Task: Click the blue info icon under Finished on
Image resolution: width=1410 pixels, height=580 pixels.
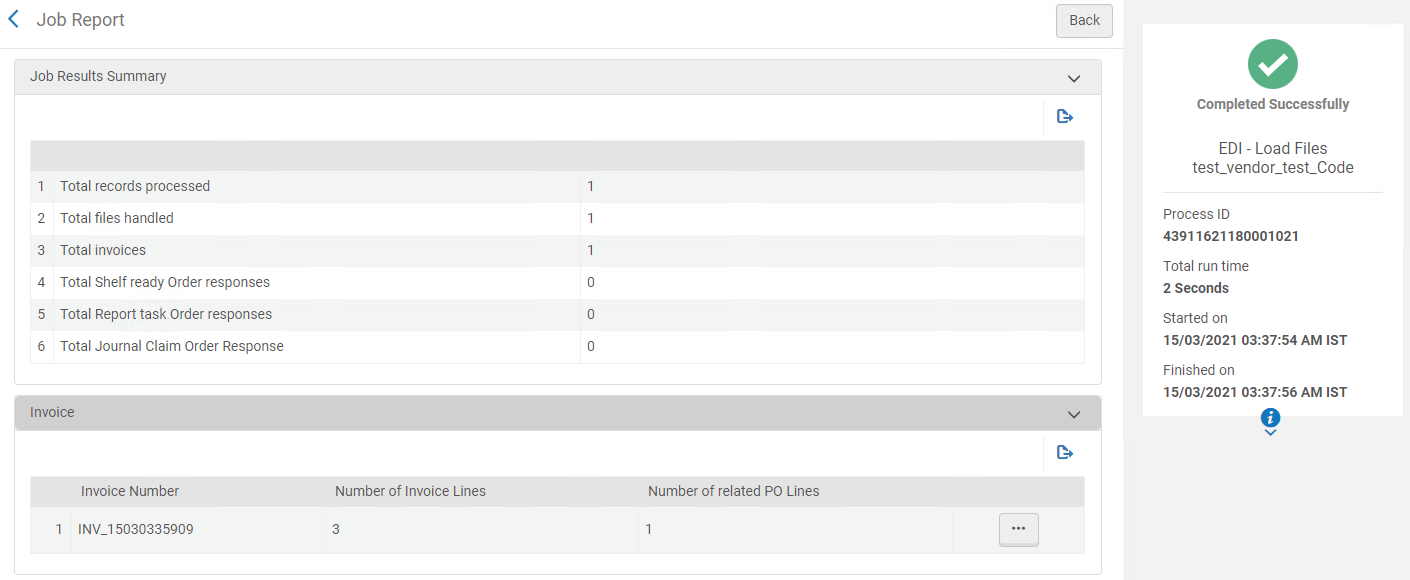Action: click(x=1271, y=417)
